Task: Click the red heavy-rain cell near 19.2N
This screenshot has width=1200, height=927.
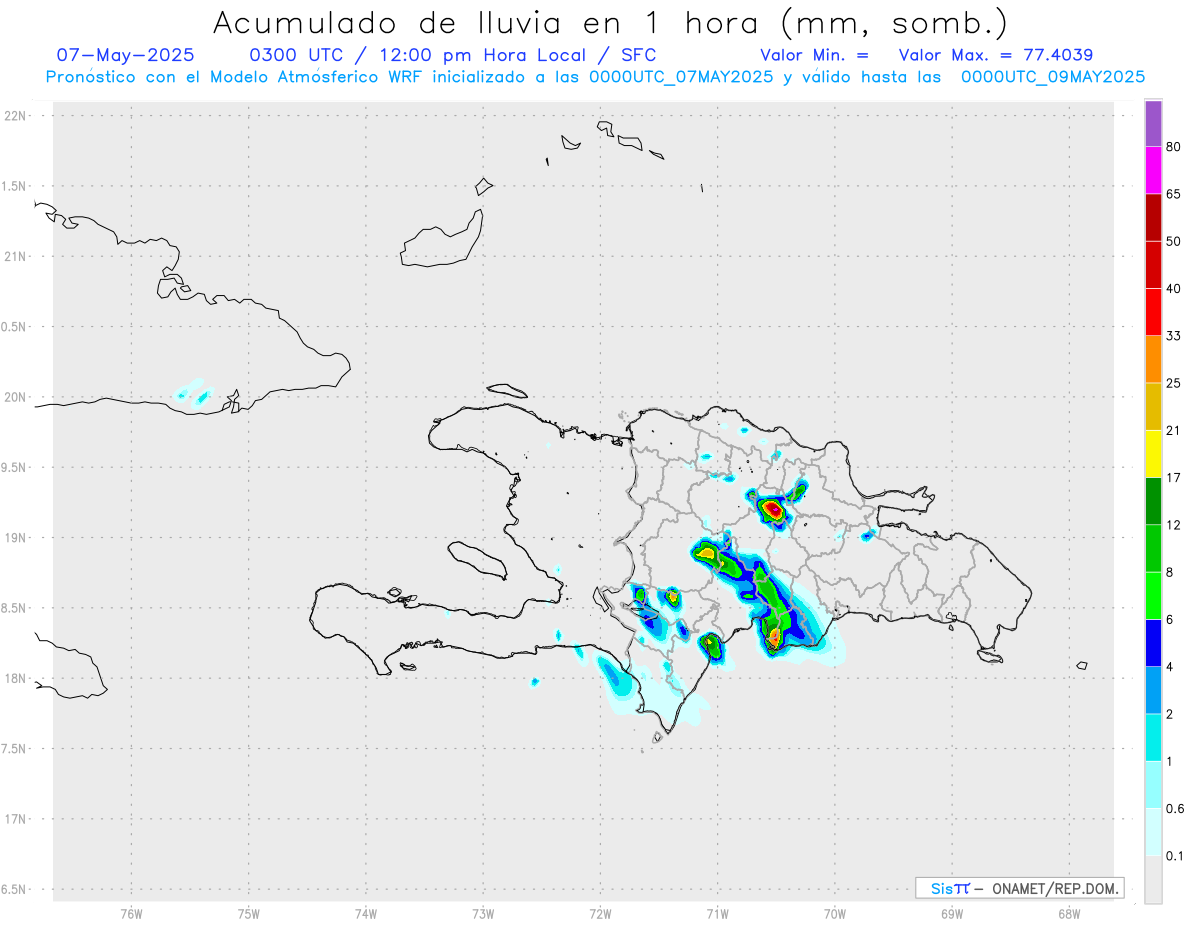Action: [773, 509]
